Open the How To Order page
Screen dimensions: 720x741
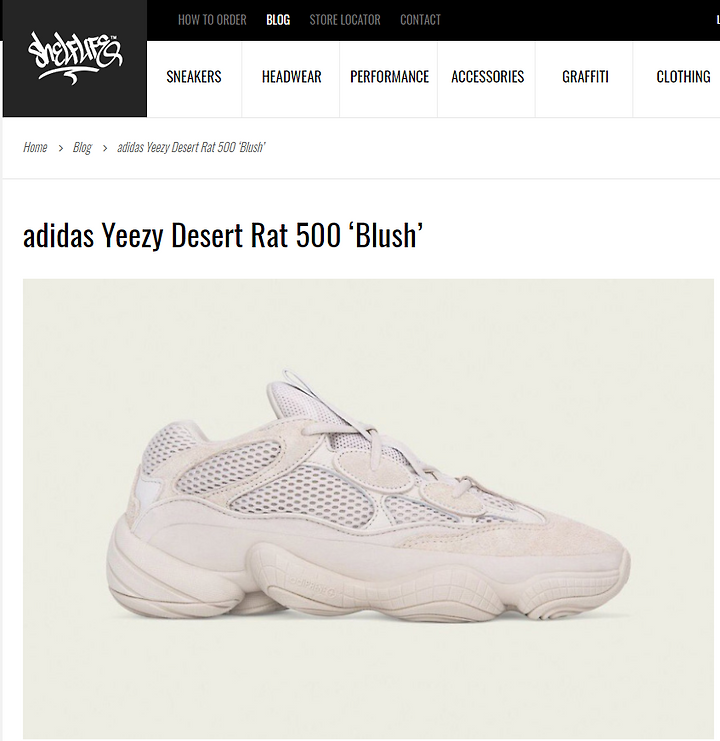[212, 20]
